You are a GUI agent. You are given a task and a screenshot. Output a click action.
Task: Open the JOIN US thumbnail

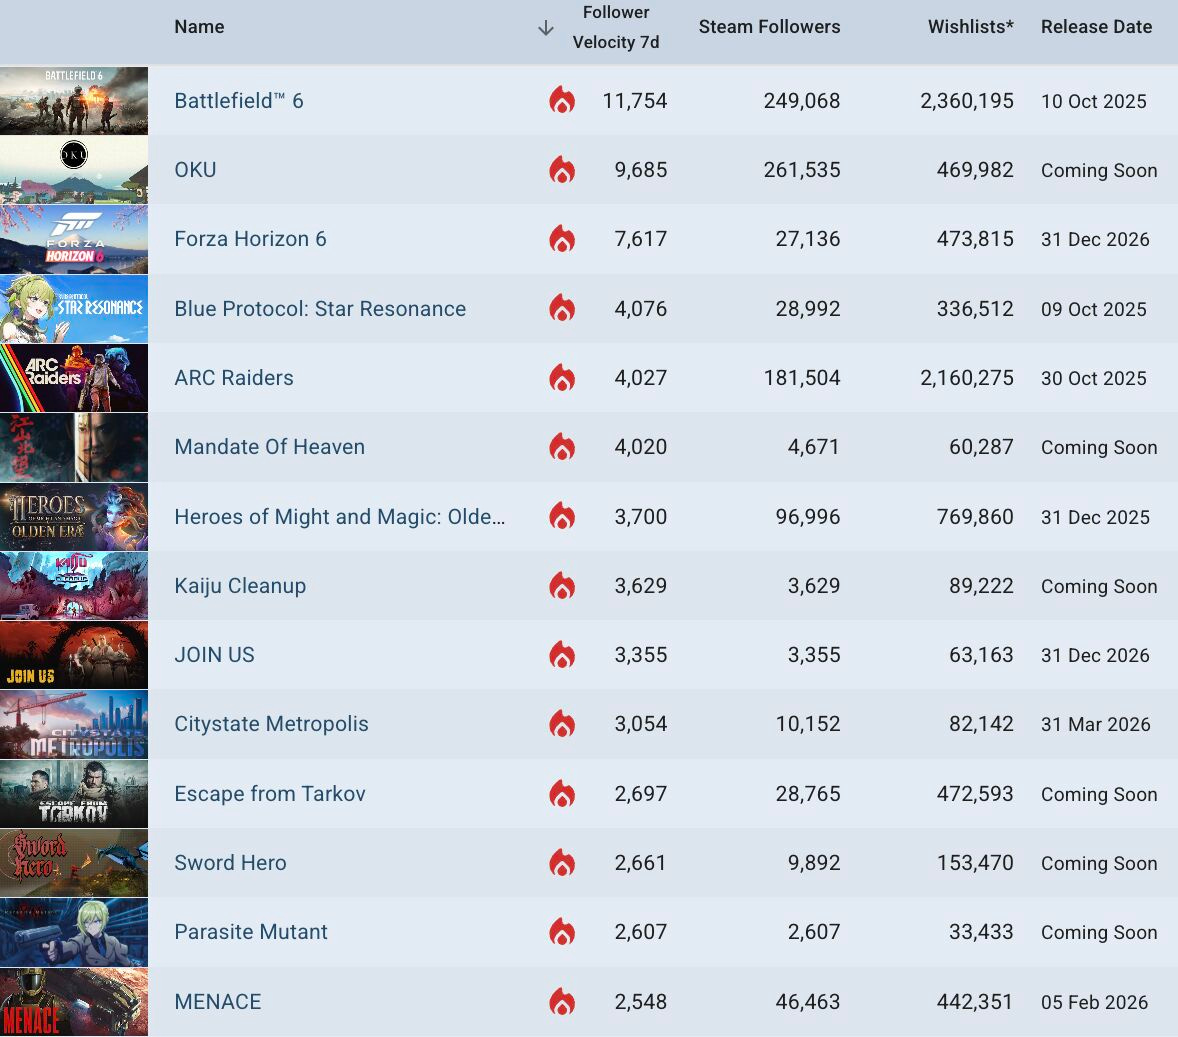click(x=74, y=655)
